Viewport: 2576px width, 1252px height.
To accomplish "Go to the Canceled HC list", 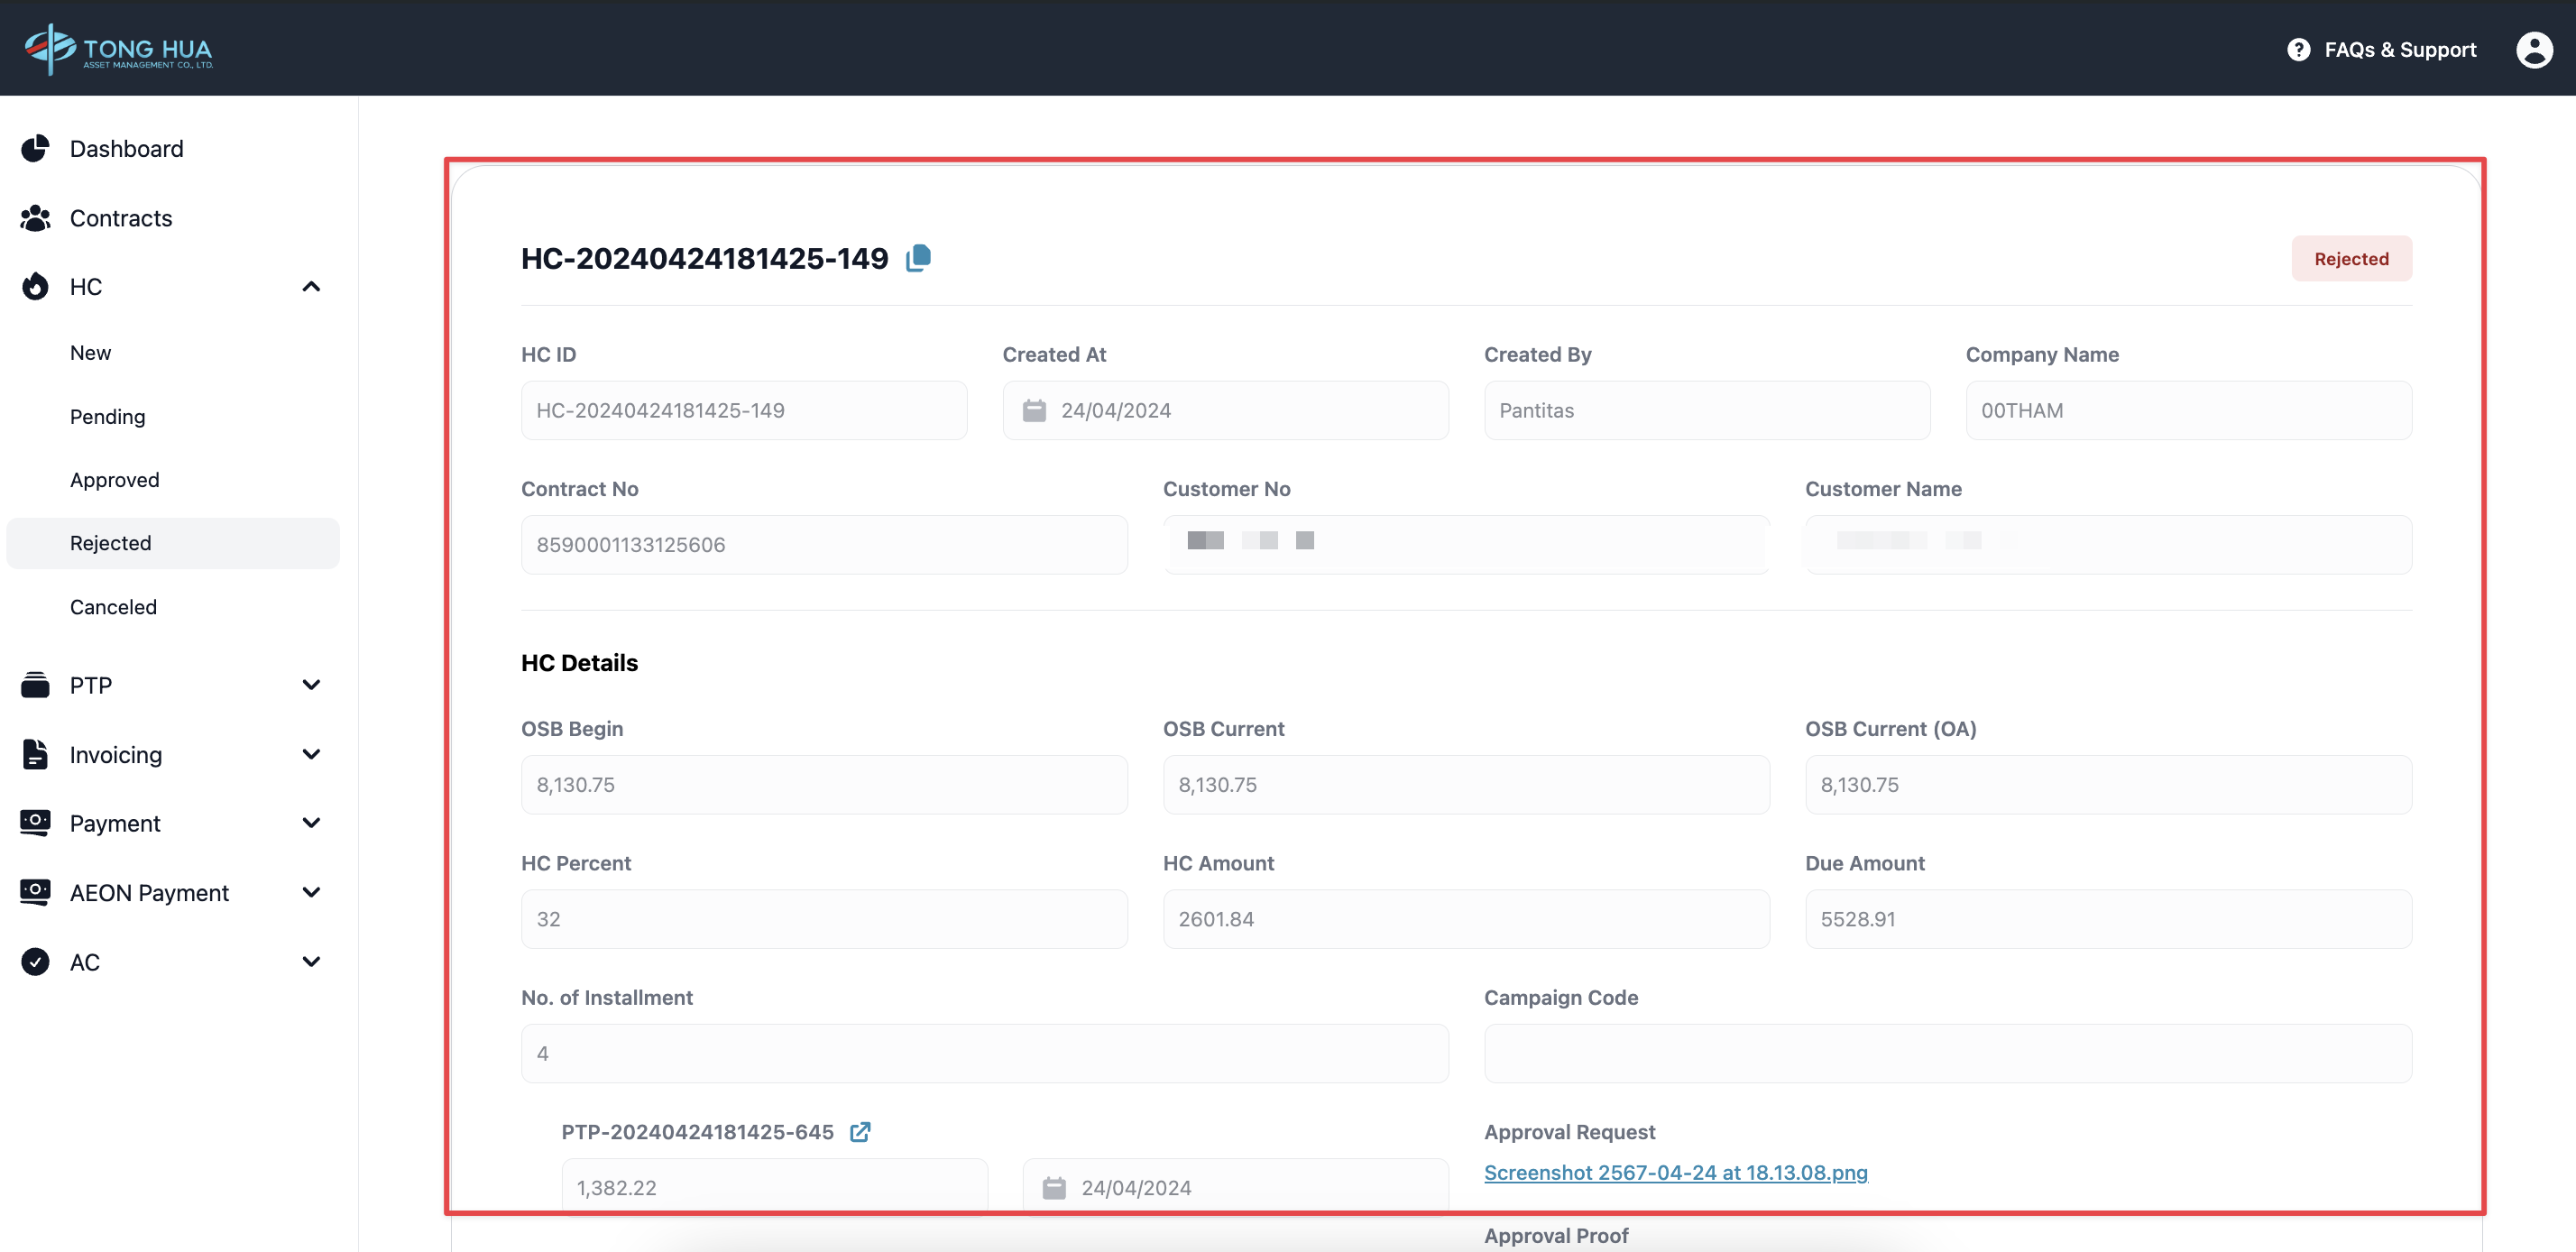I will coord(113,607).
